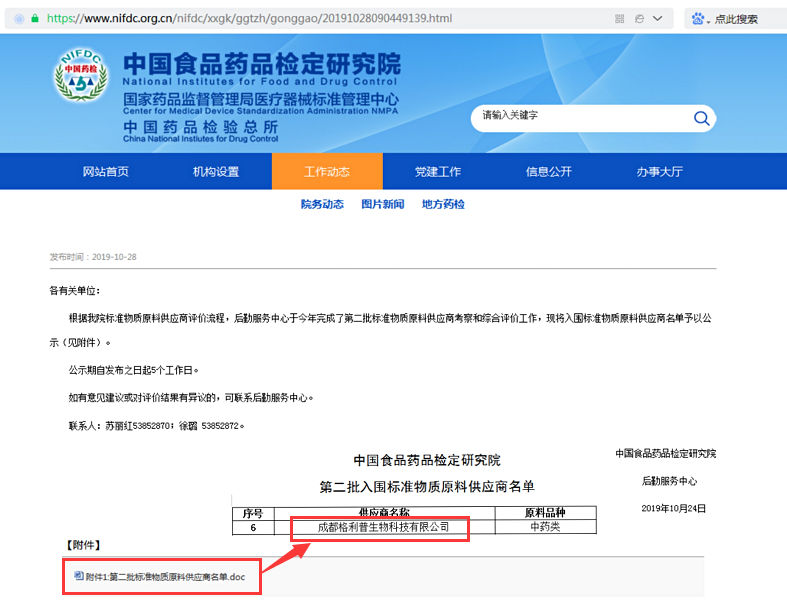Open the 地方药检 sub-navigation link

443,204
